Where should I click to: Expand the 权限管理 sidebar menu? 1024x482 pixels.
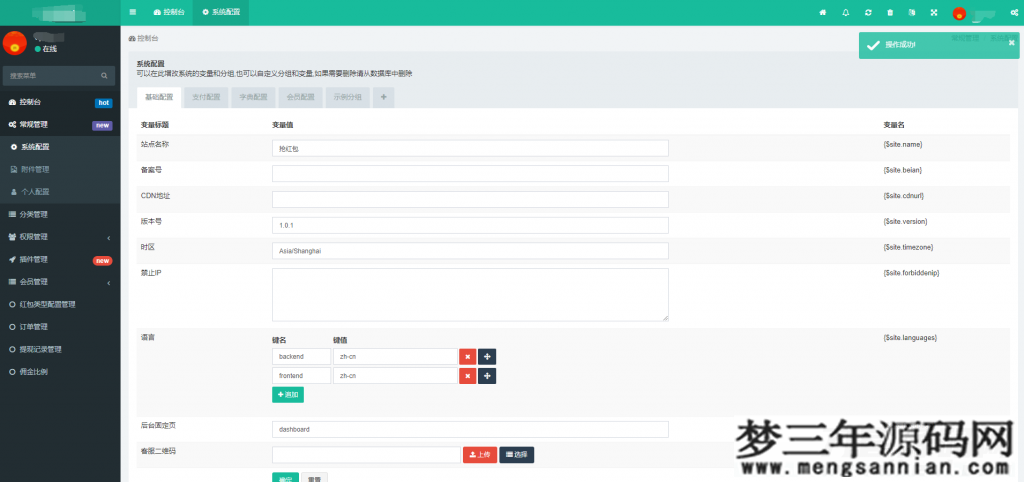60,237
